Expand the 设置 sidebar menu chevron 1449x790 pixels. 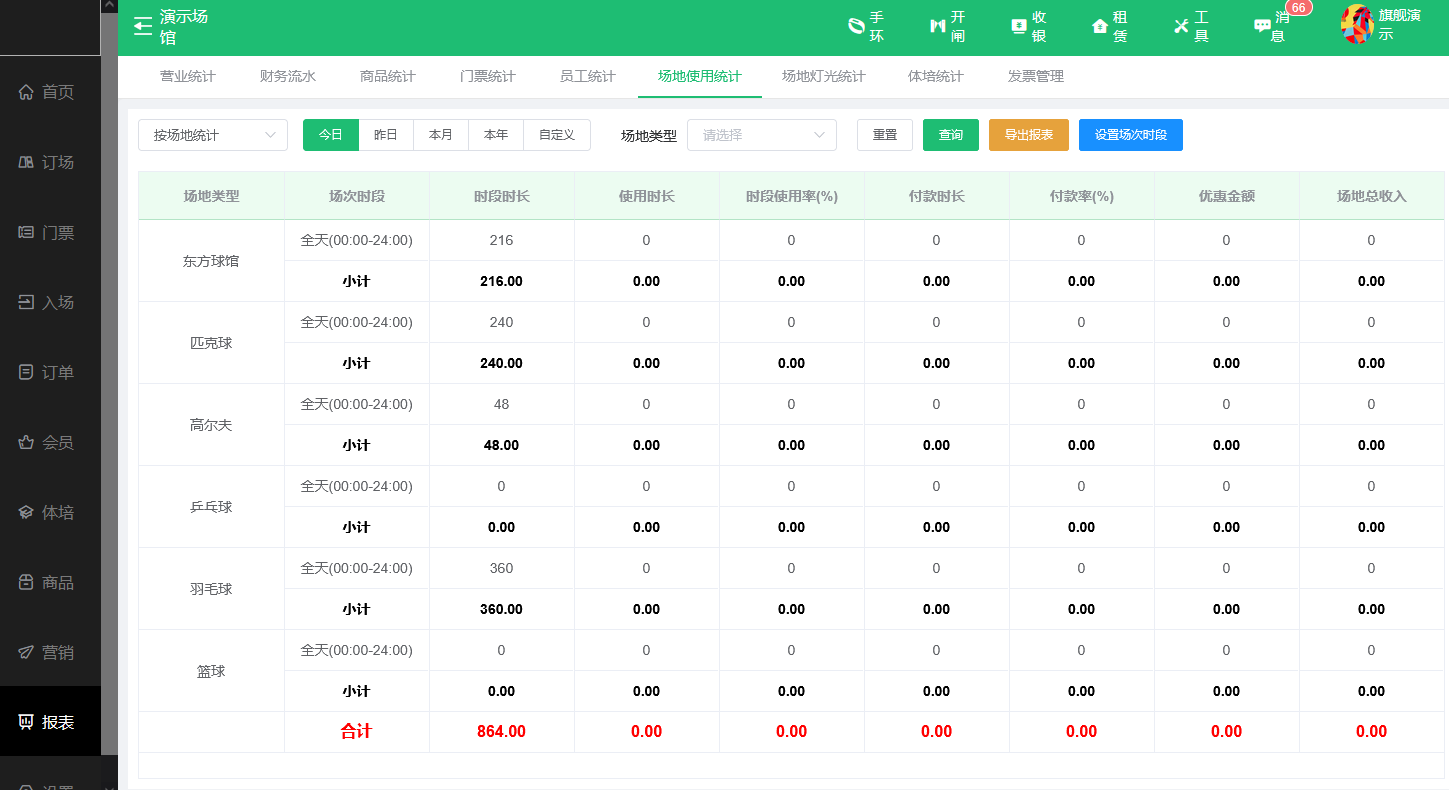tap(108, 786)
